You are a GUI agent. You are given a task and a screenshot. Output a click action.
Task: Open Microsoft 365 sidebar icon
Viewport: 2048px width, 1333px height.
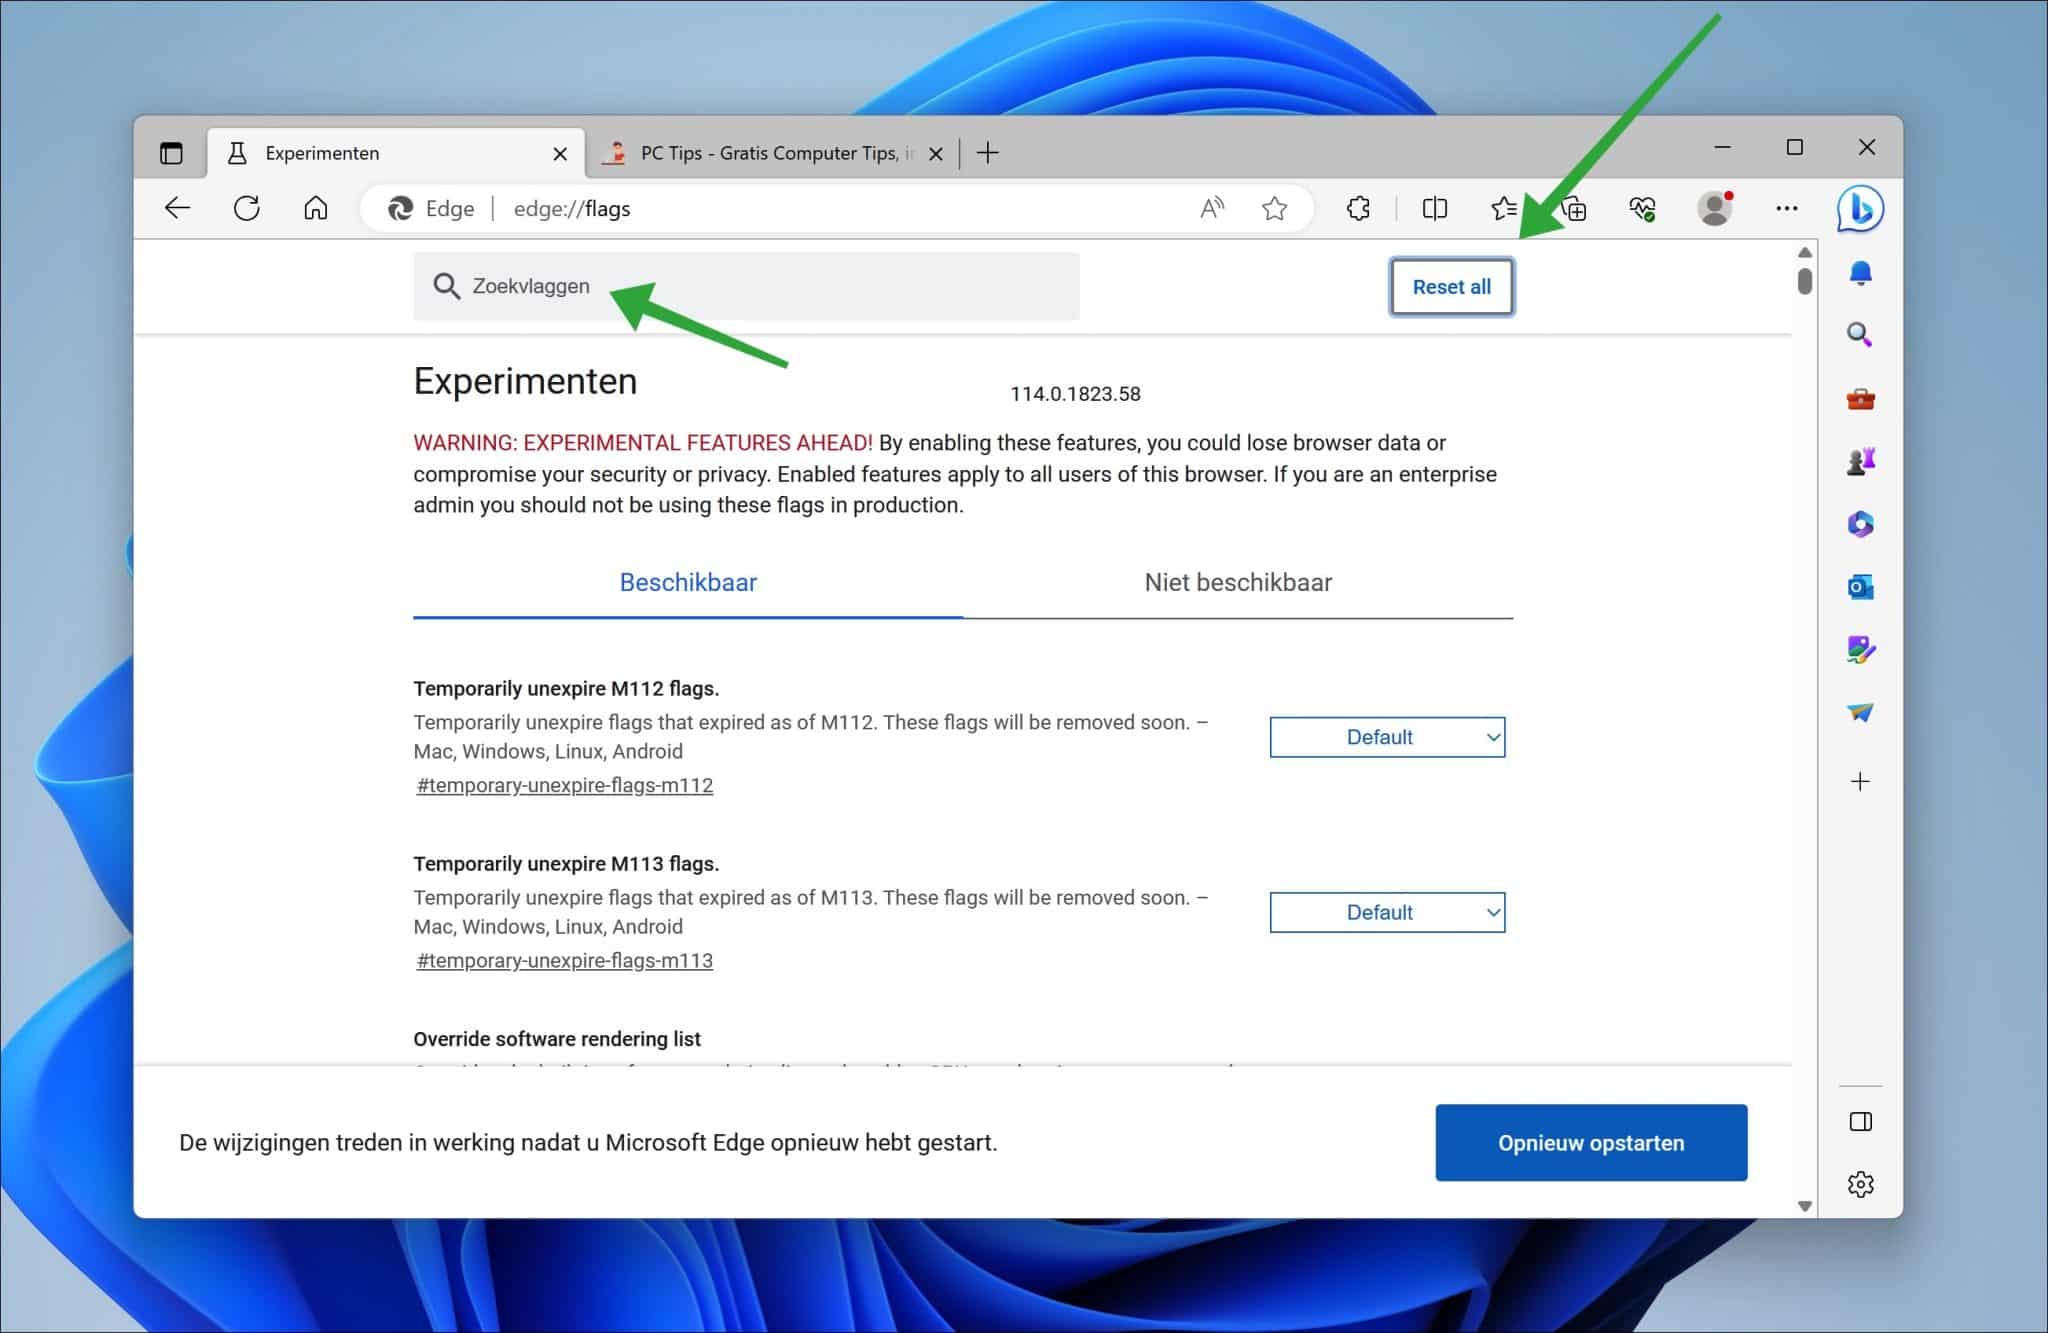tap(1859, 523)
